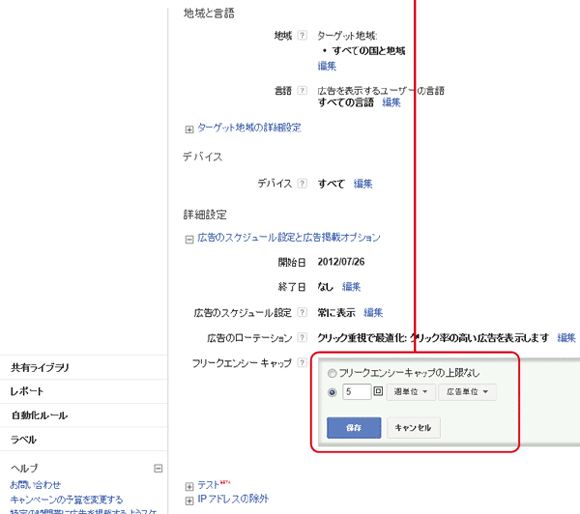The height and width of the screenshot is (514, 580).
Task: Select the numeric cap radio button
Action: pyautogui.click(x=332, y=392)
